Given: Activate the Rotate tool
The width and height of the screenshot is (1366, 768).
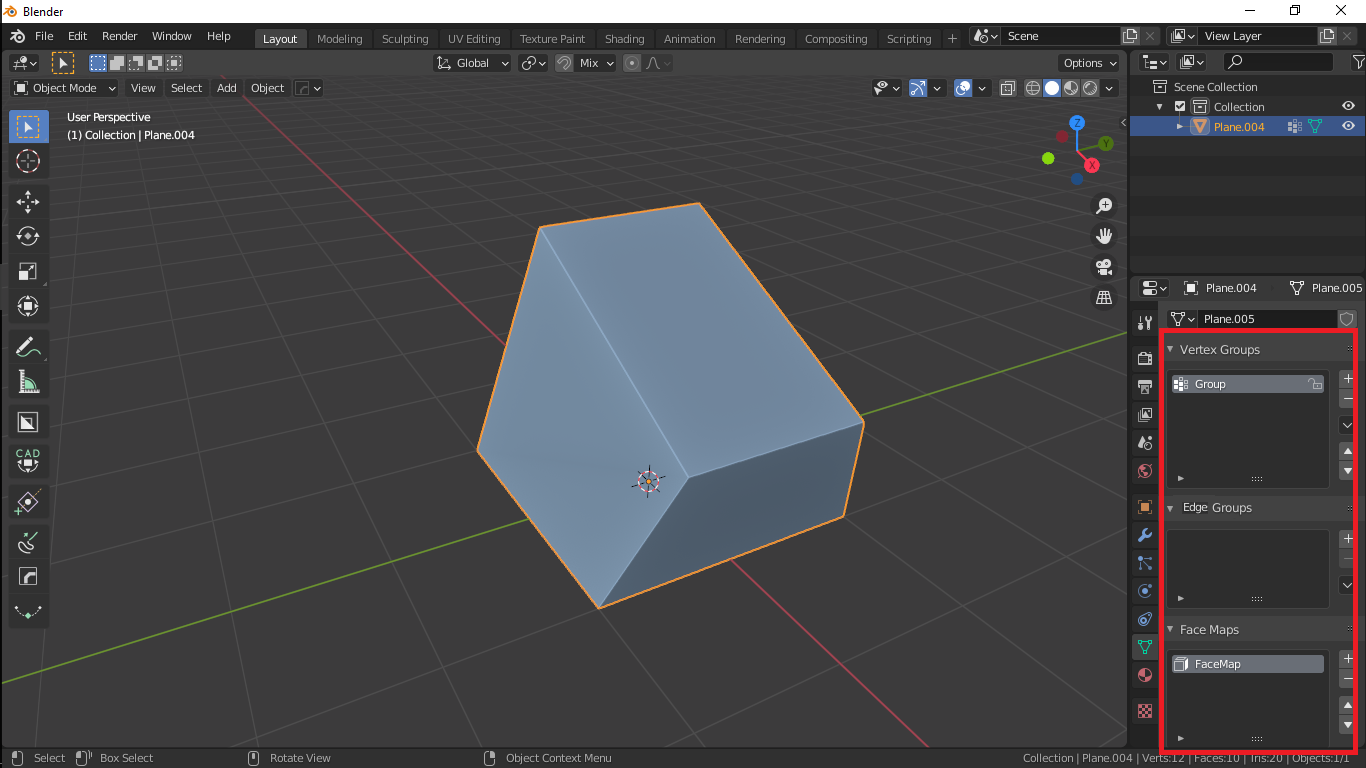Looking at the screenshot, I should (x=28, y=237).
